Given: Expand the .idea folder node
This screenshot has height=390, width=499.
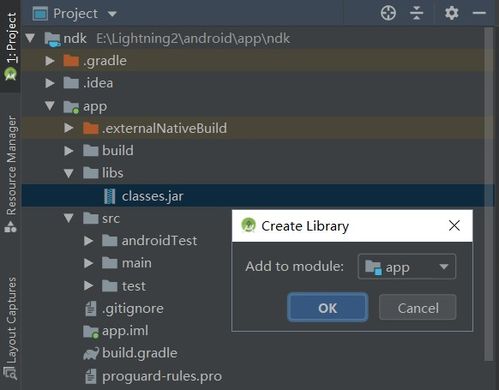Looking at the screenshot, I should tap(50, 83).
